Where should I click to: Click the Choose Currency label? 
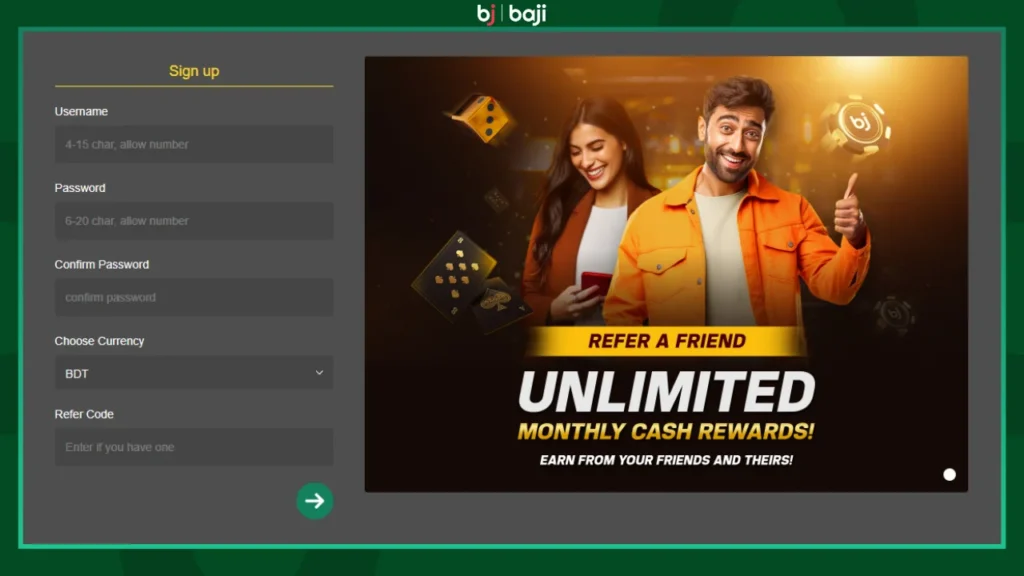pos(99,341)
